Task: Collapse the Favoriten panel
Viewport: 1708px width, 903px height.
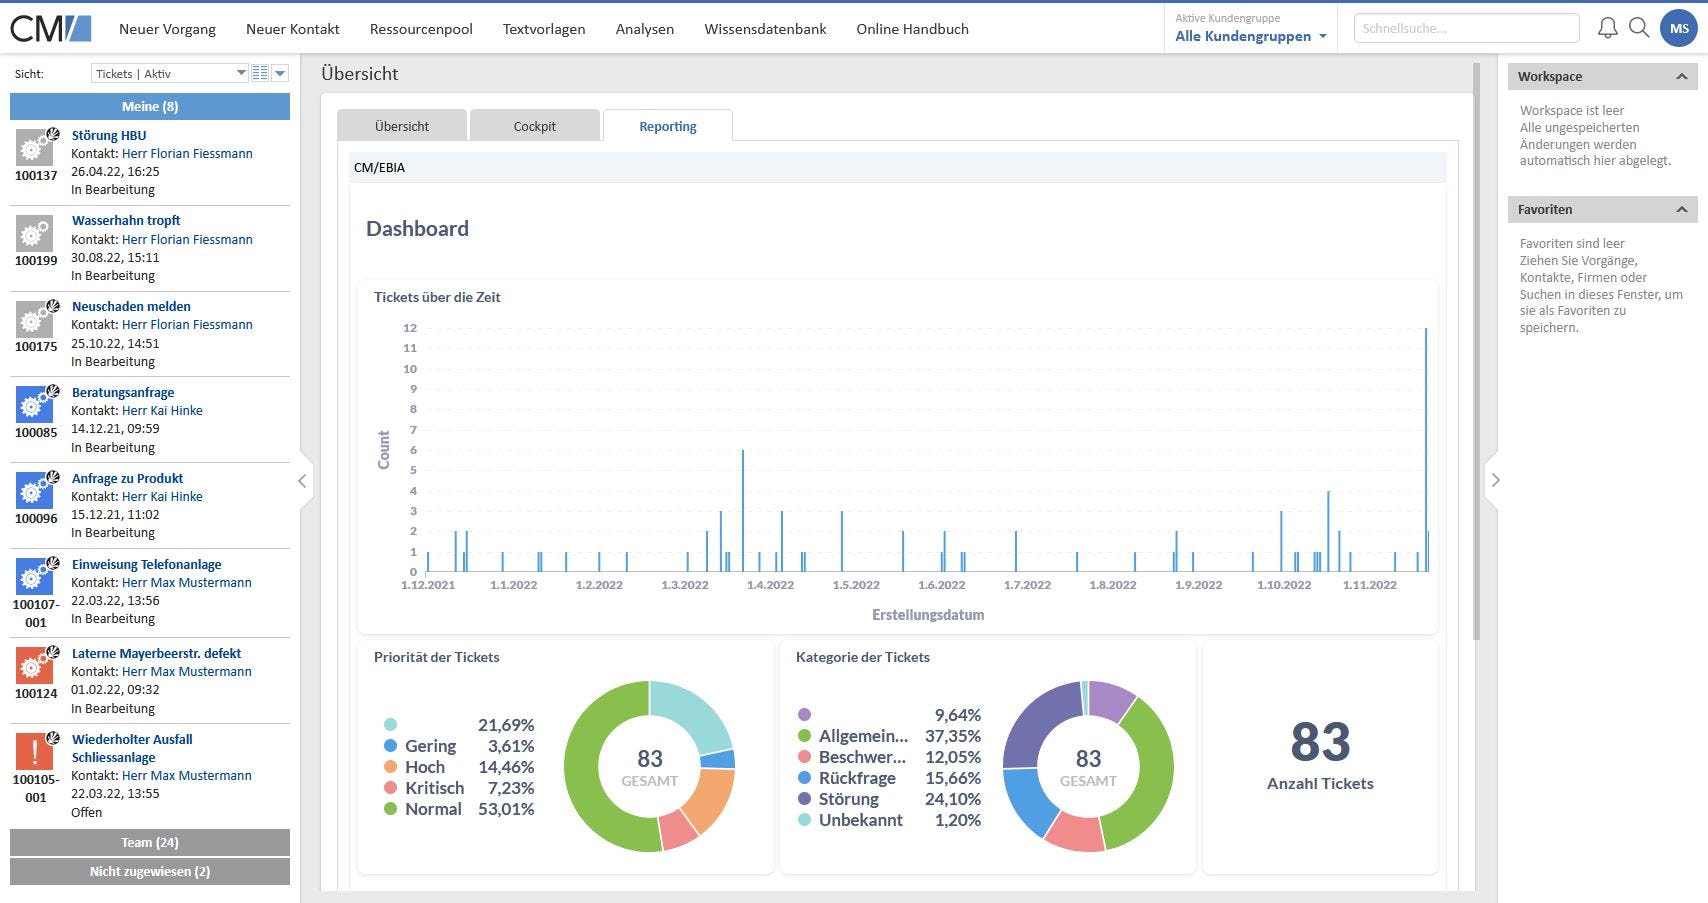Action: 1681,209
